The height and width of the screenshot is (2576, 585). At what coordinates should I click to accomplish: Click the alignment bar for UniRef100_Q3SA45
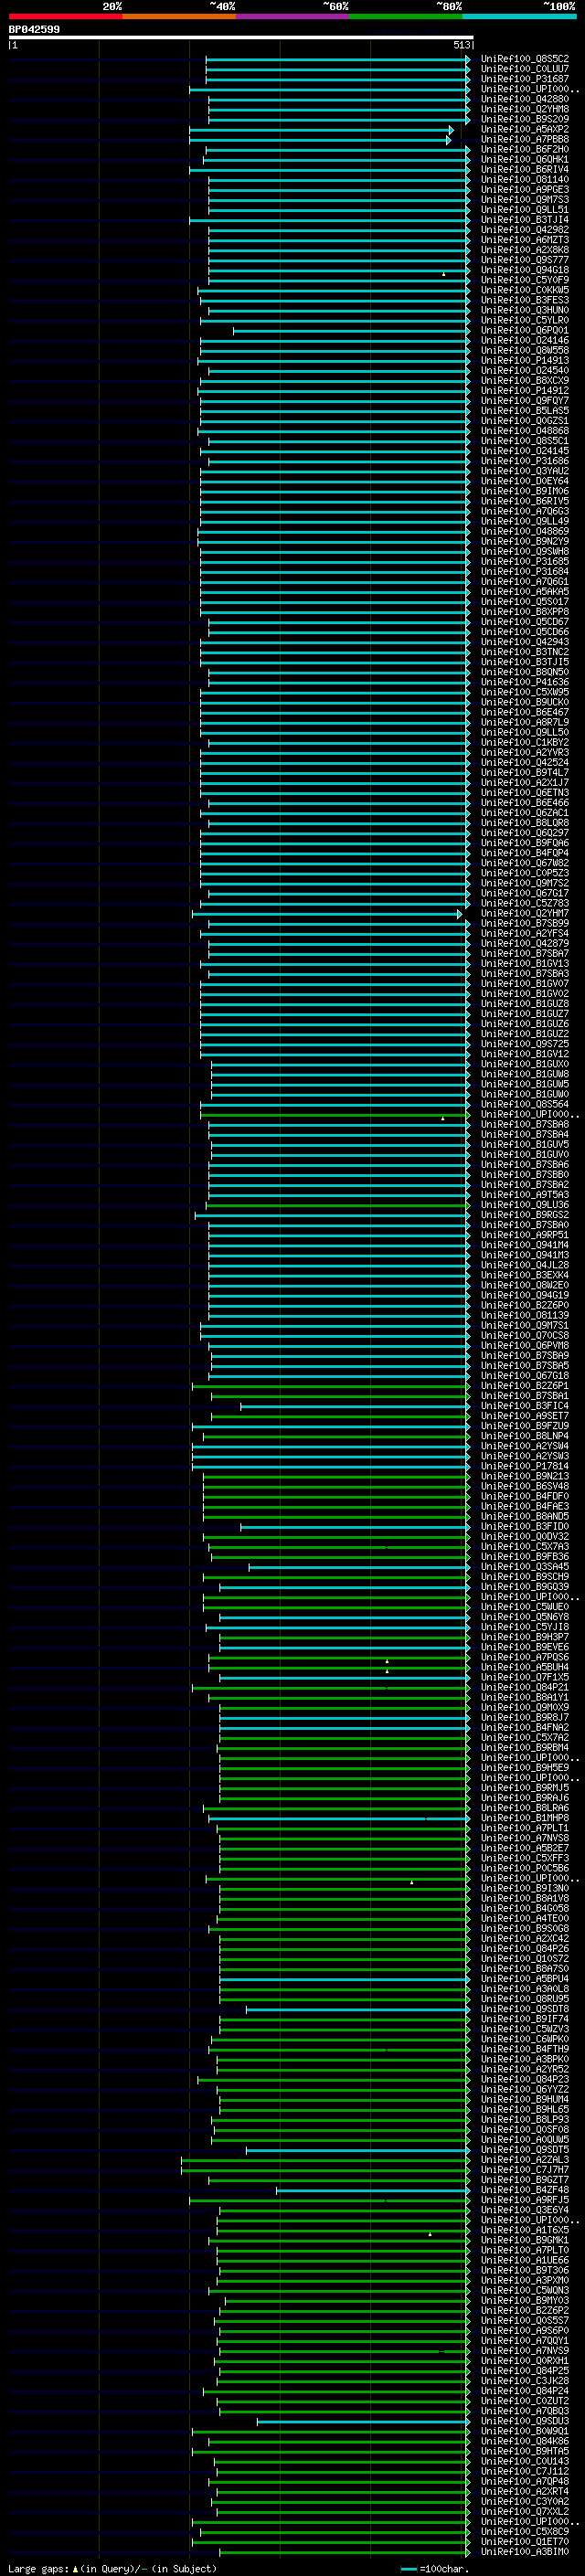coord(359,1567)
